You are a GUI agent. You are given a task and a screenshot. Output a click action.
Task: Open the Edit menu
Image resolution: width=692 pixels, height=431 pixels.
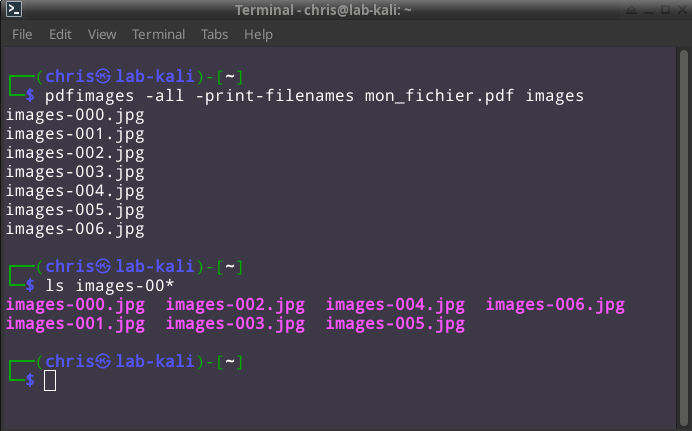click(60, 34)
